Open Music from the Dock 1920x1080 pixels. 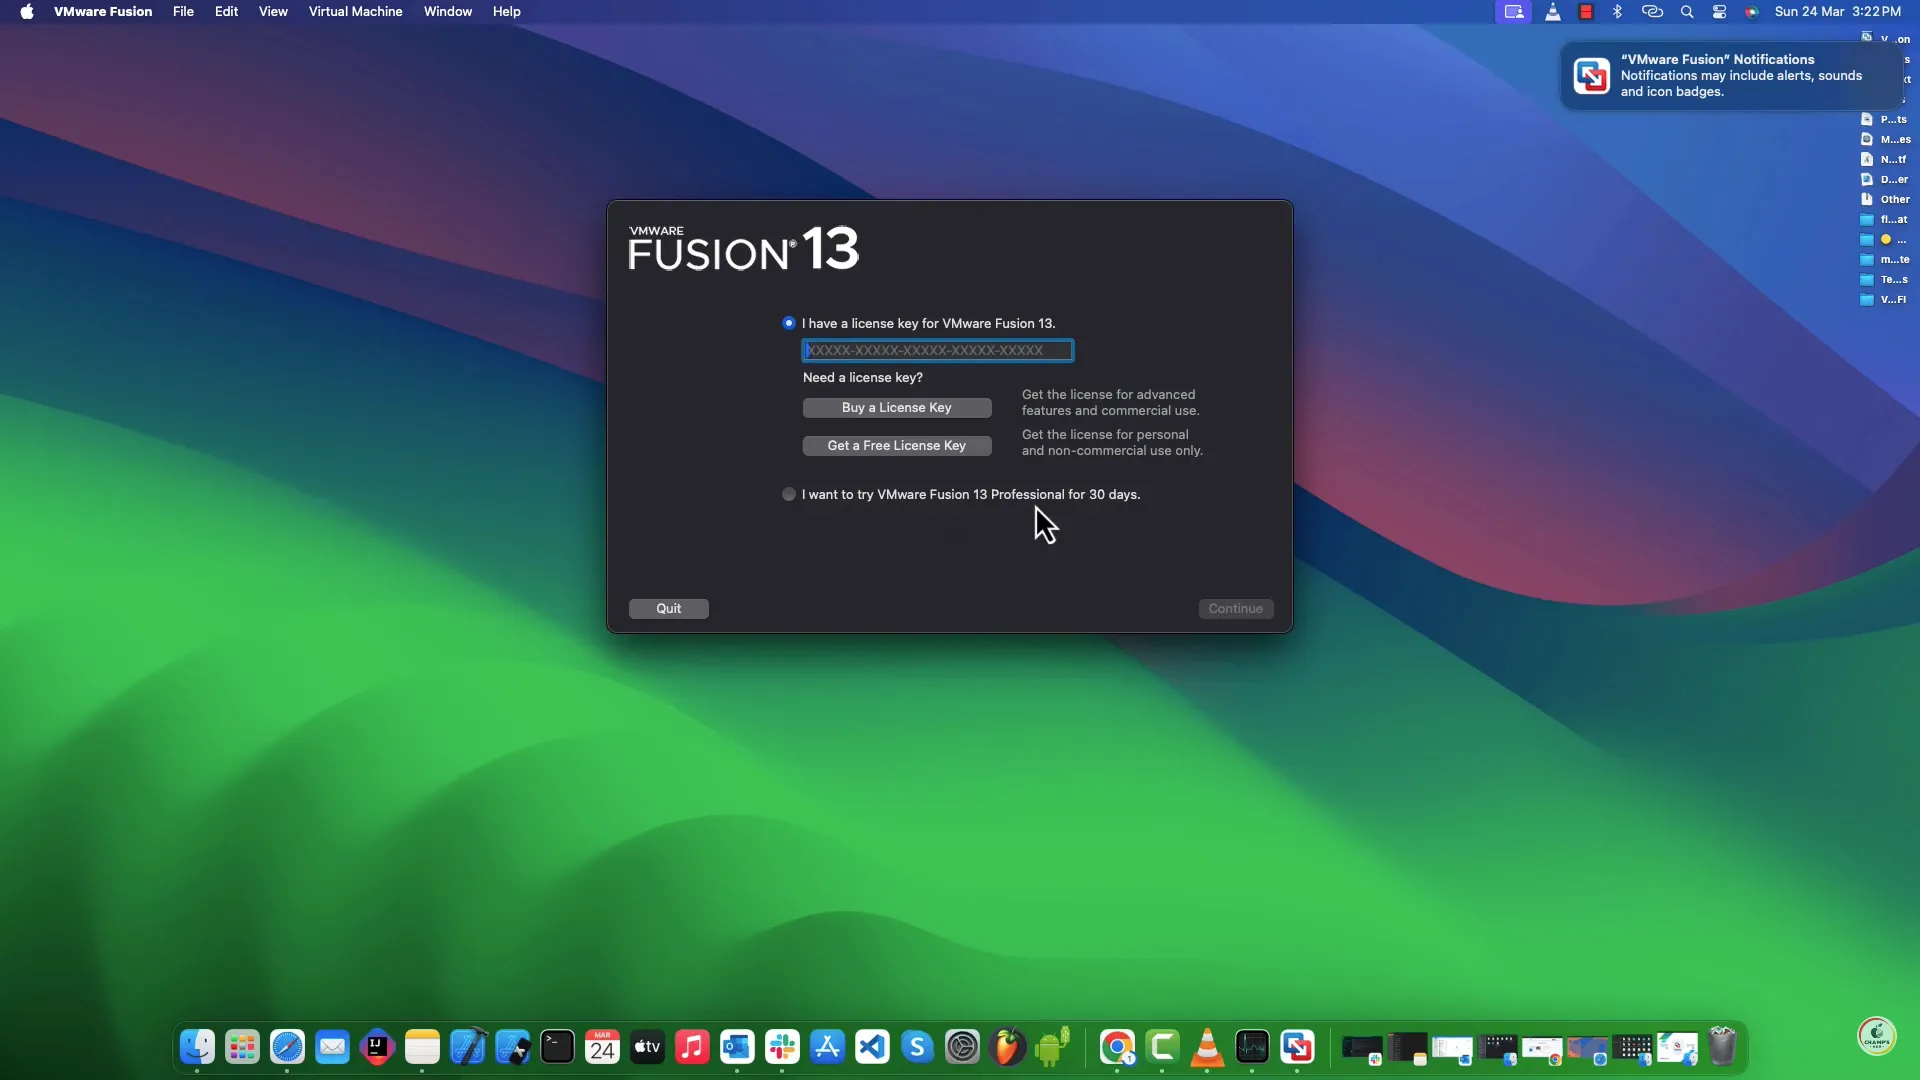692,1047
